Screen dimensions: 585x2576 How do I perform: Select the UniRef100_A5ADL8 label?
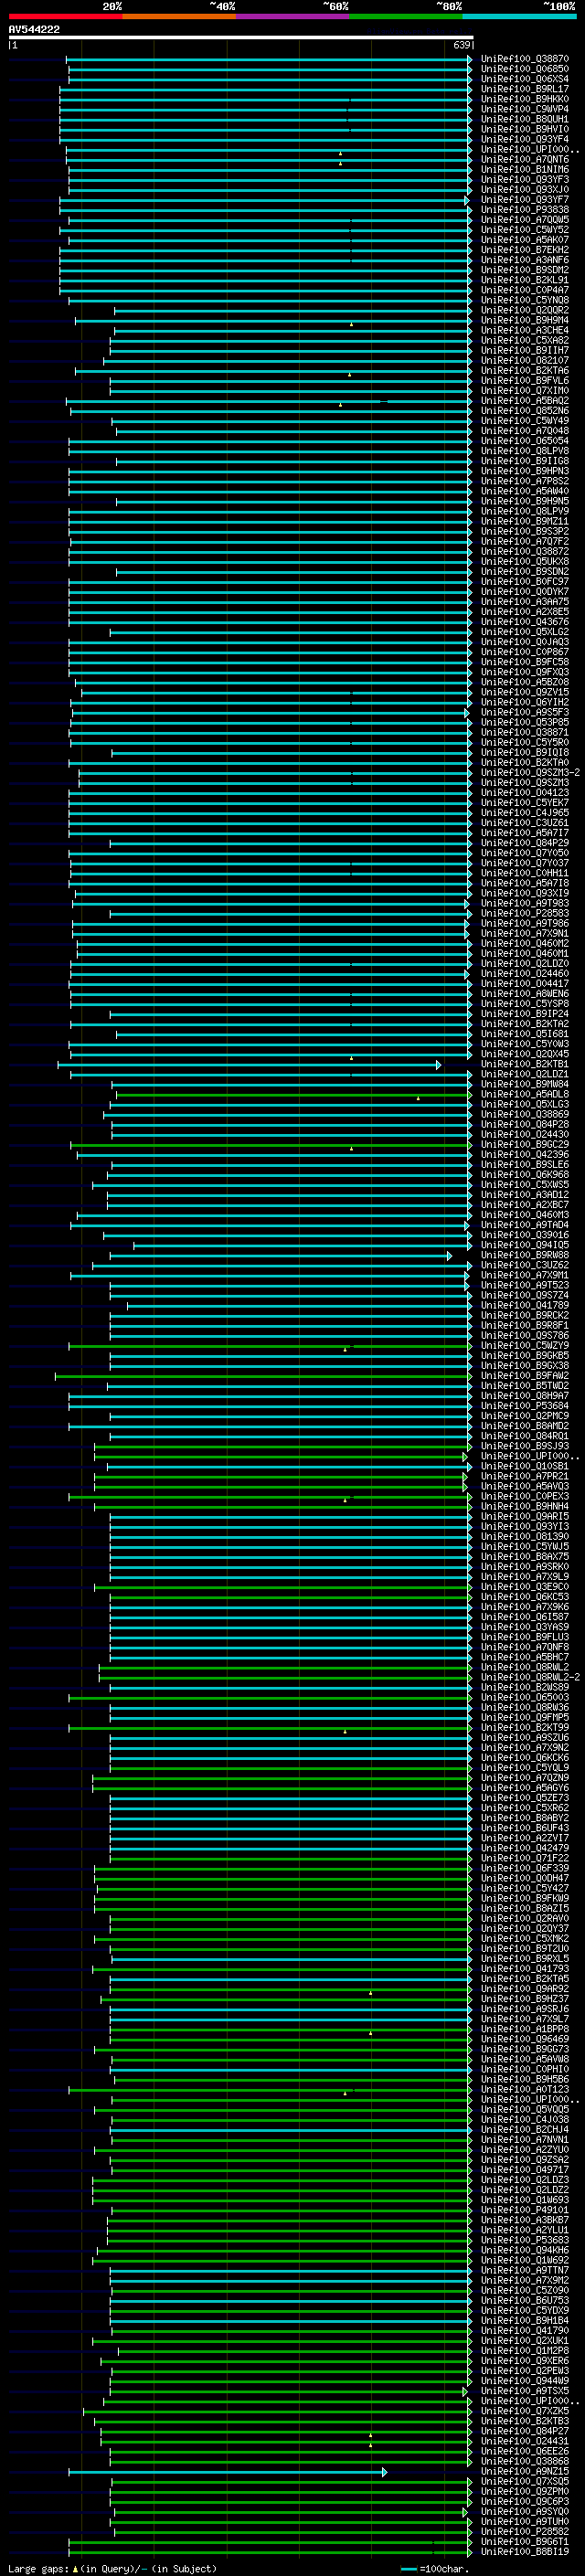[524, 1094]
